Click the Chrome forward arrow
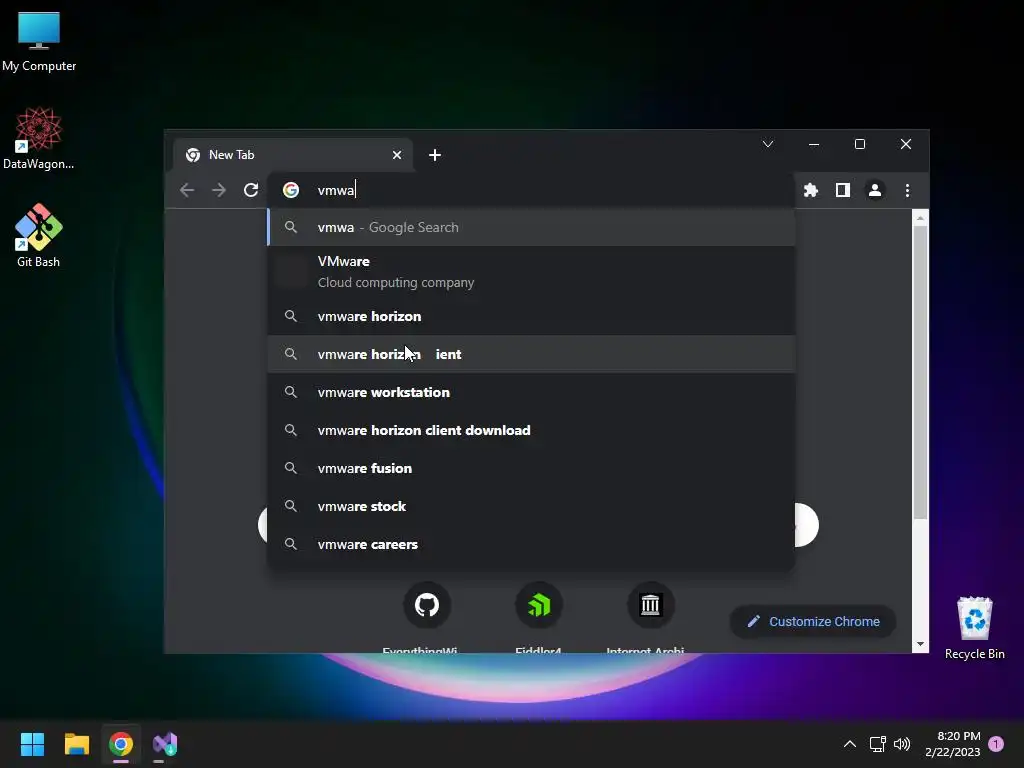 (x=219, y=190)
